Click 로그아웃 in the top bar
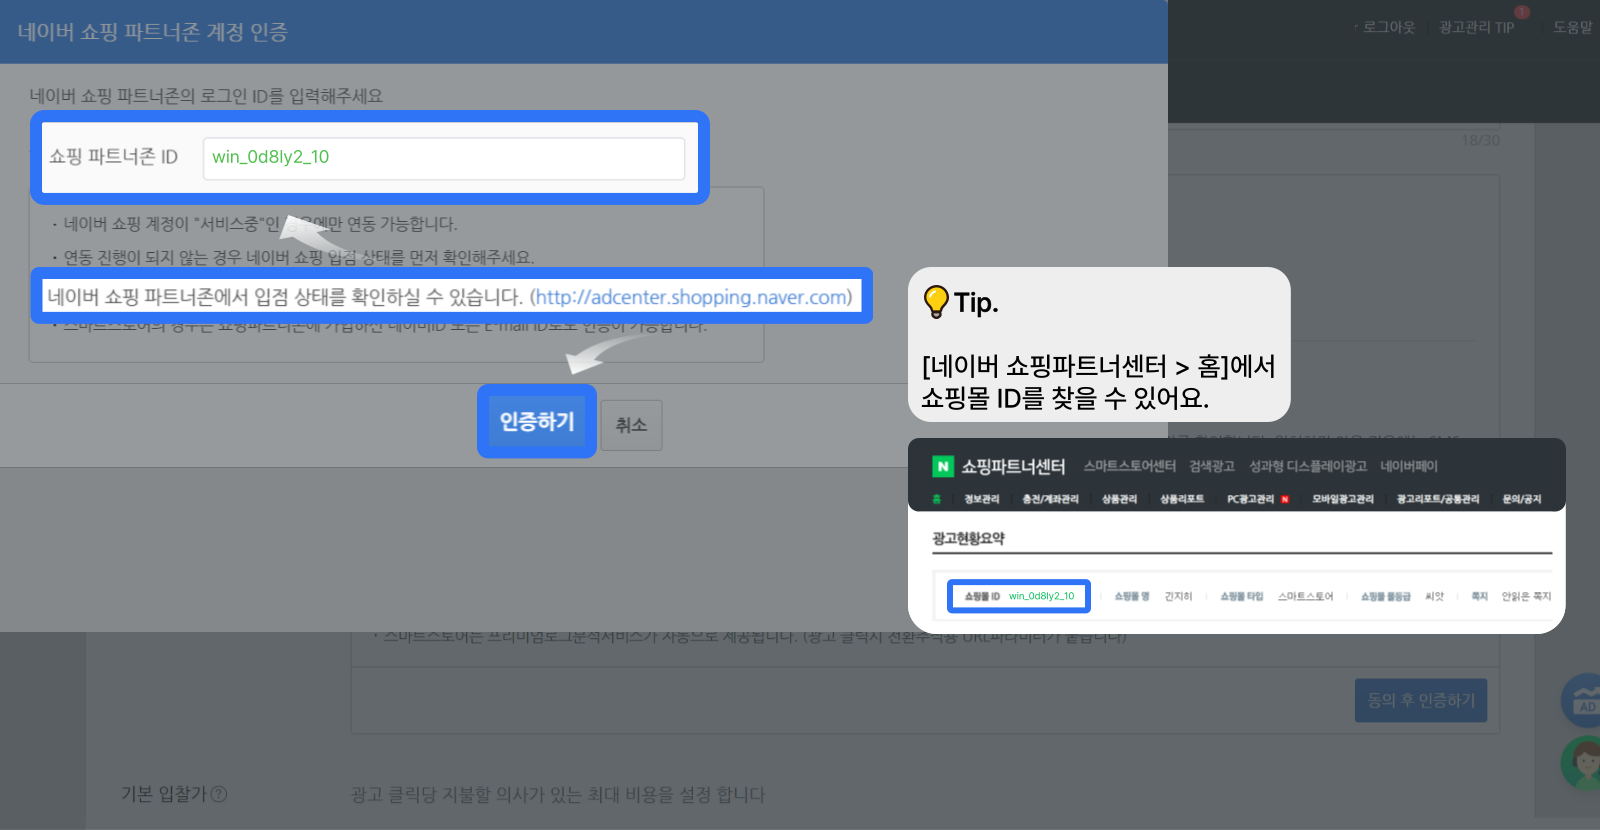This screenshot has width=1600, height=830. click(1389, 28)
